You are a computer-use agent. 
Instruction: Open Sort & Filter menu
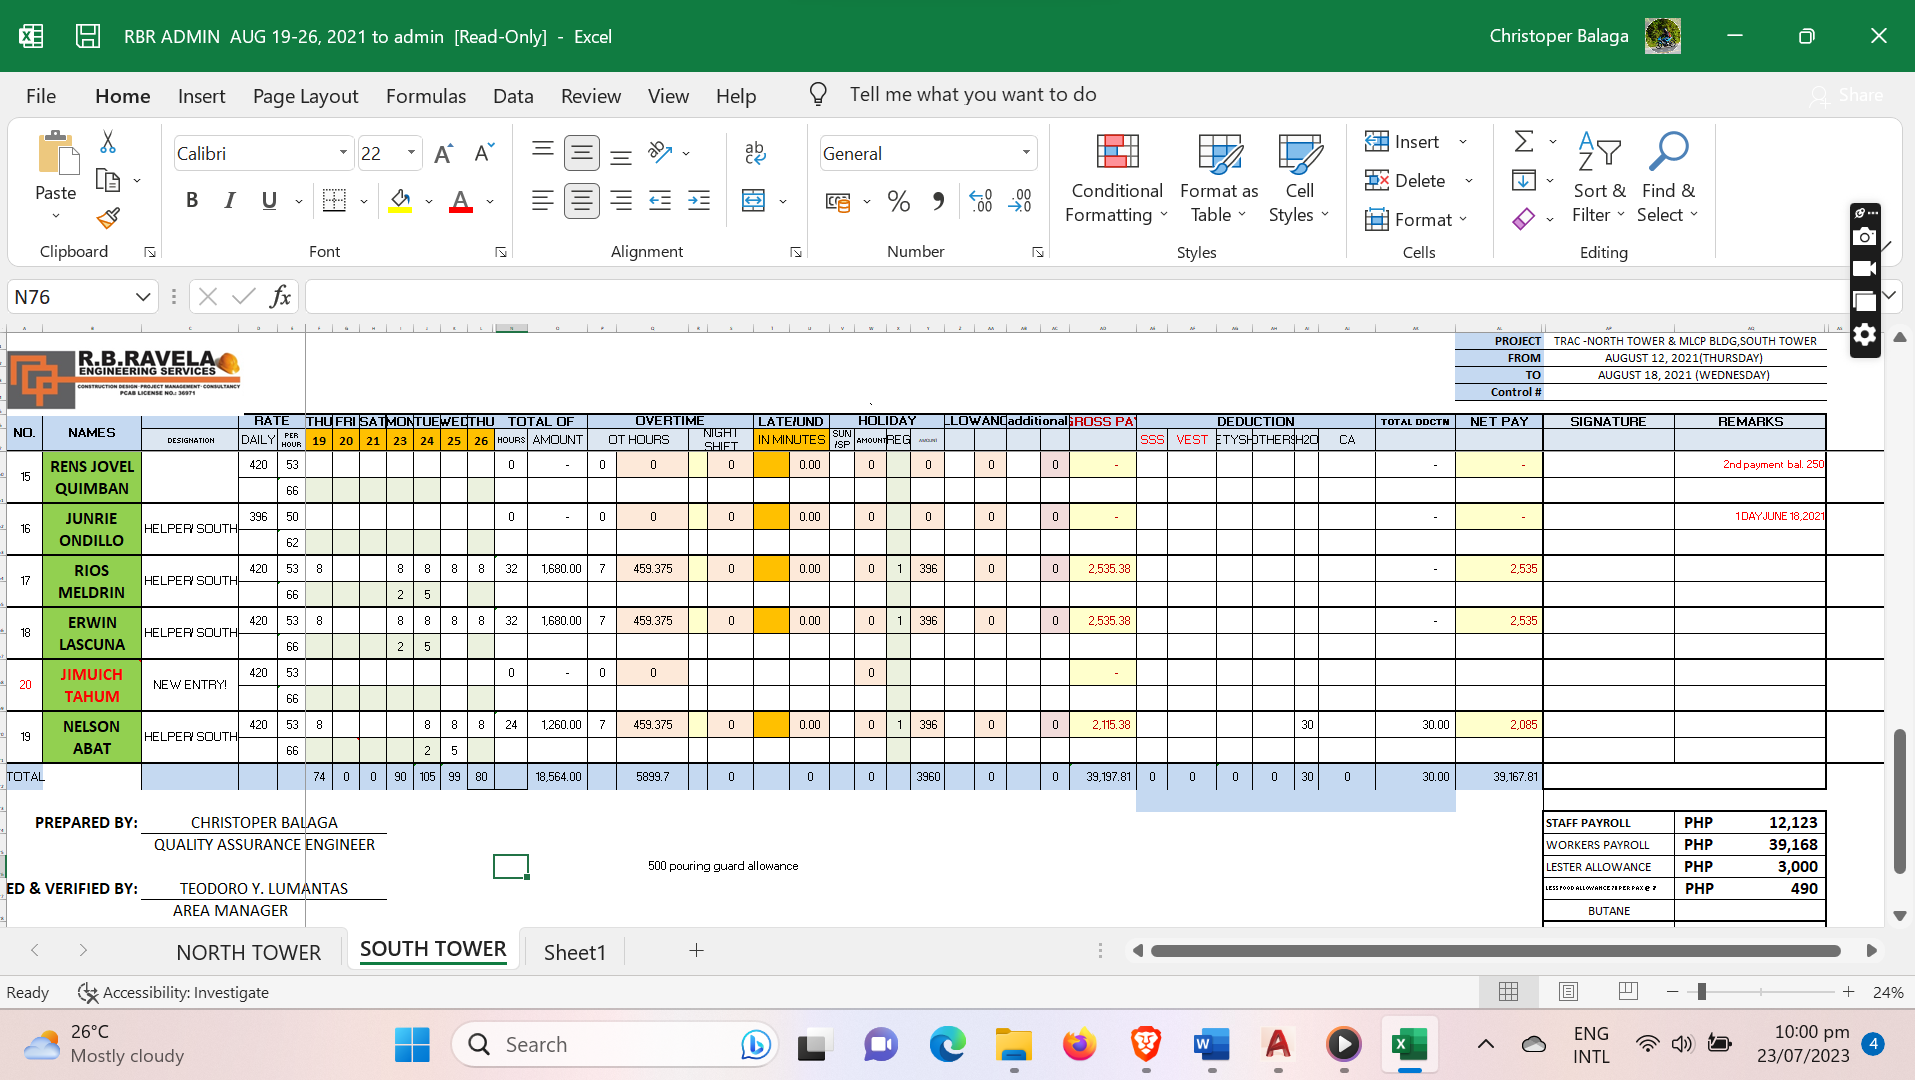click(x=1599, y=179)
